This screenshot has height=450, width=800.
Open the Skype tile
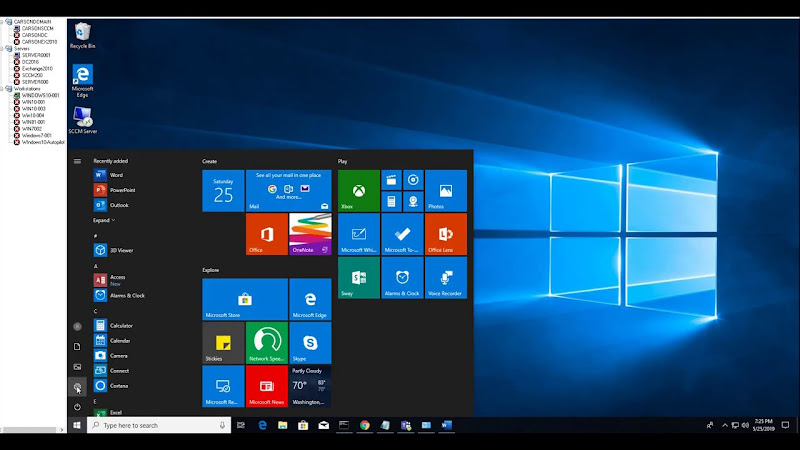tap(310, 342)
